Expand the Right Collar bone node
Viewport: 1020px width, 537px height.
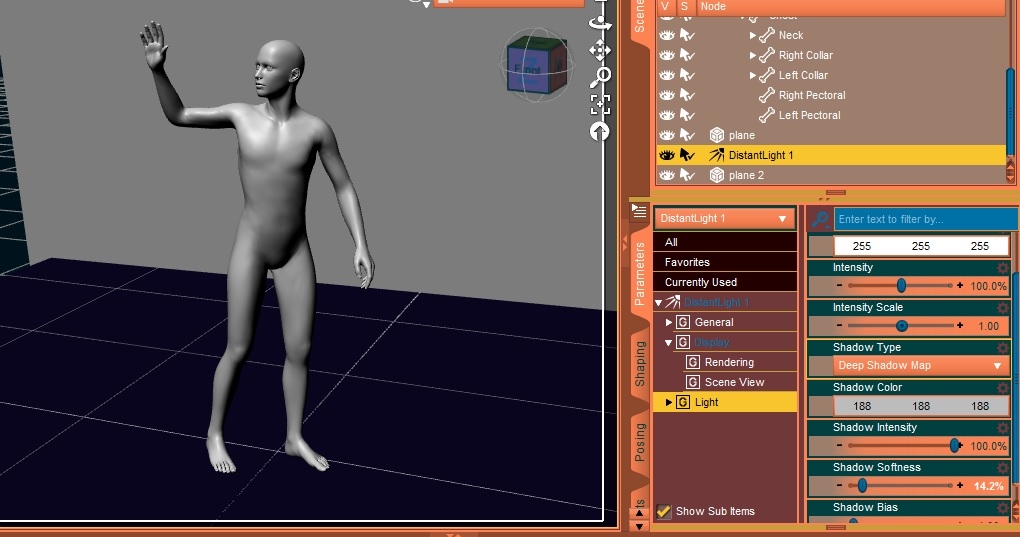(x=753, y=55)
